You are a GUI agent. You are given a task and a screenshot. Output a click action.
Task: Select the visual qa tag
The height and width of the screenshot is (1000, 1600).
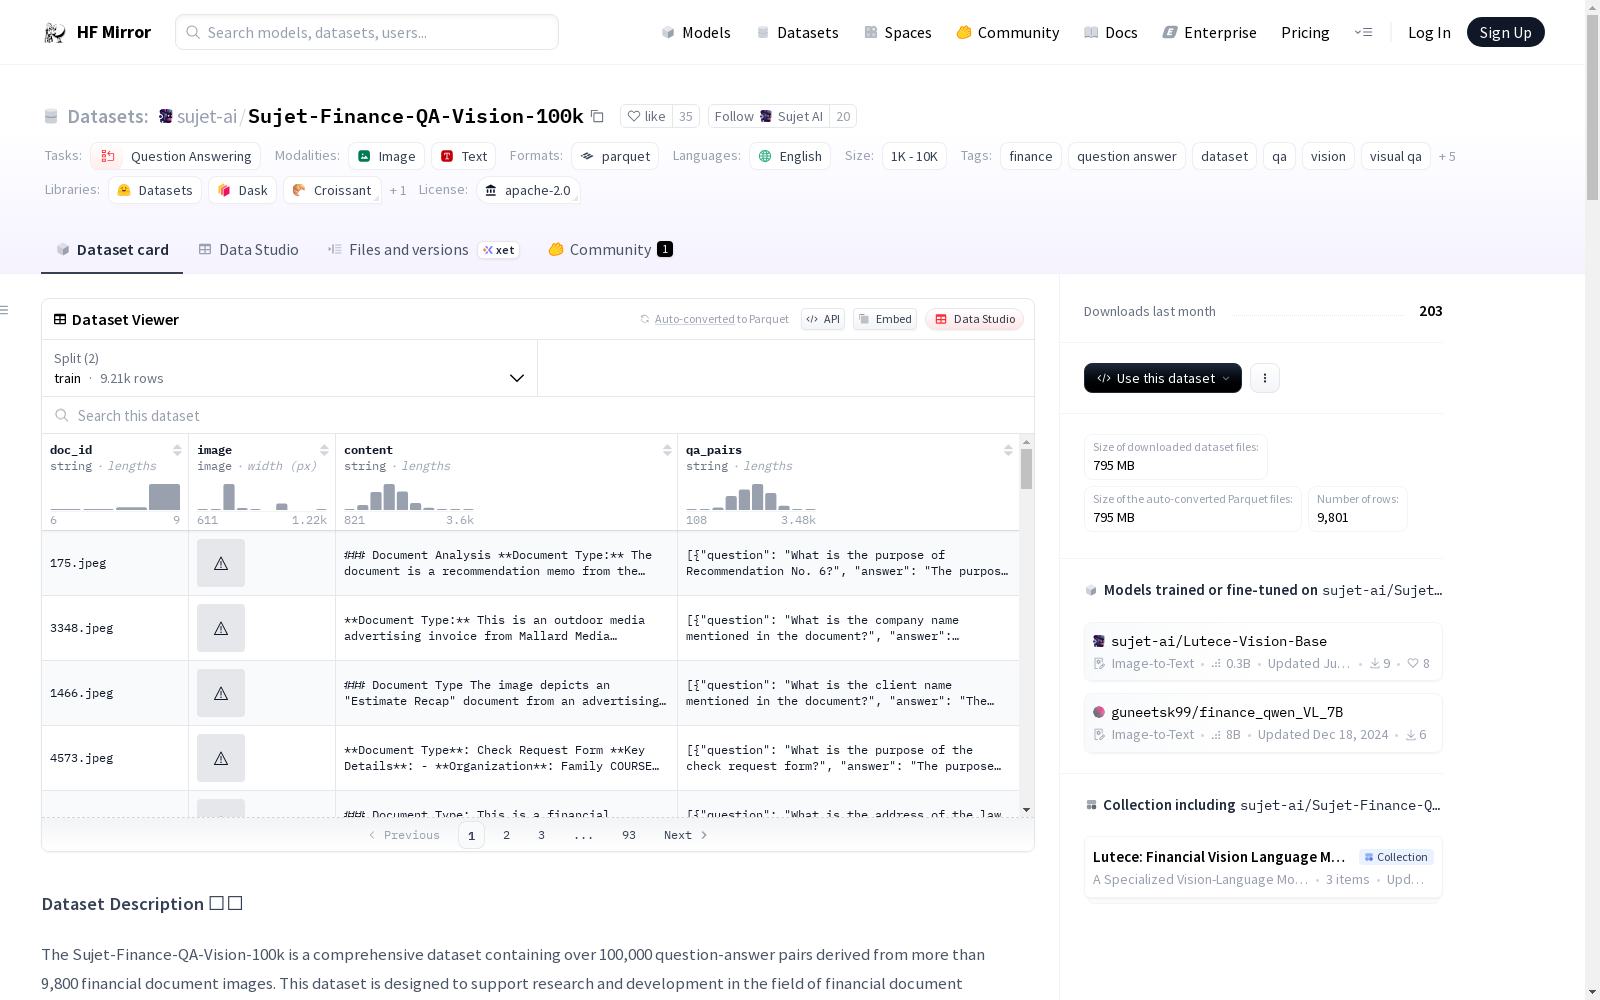pyautogui.click(x=1396, y=156)
